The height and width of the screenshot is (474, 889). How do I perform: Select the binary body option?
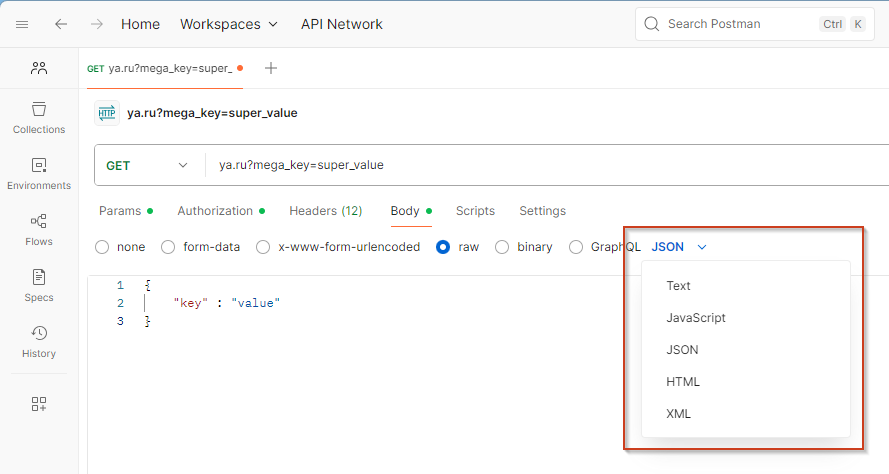(x=502, y=247)
